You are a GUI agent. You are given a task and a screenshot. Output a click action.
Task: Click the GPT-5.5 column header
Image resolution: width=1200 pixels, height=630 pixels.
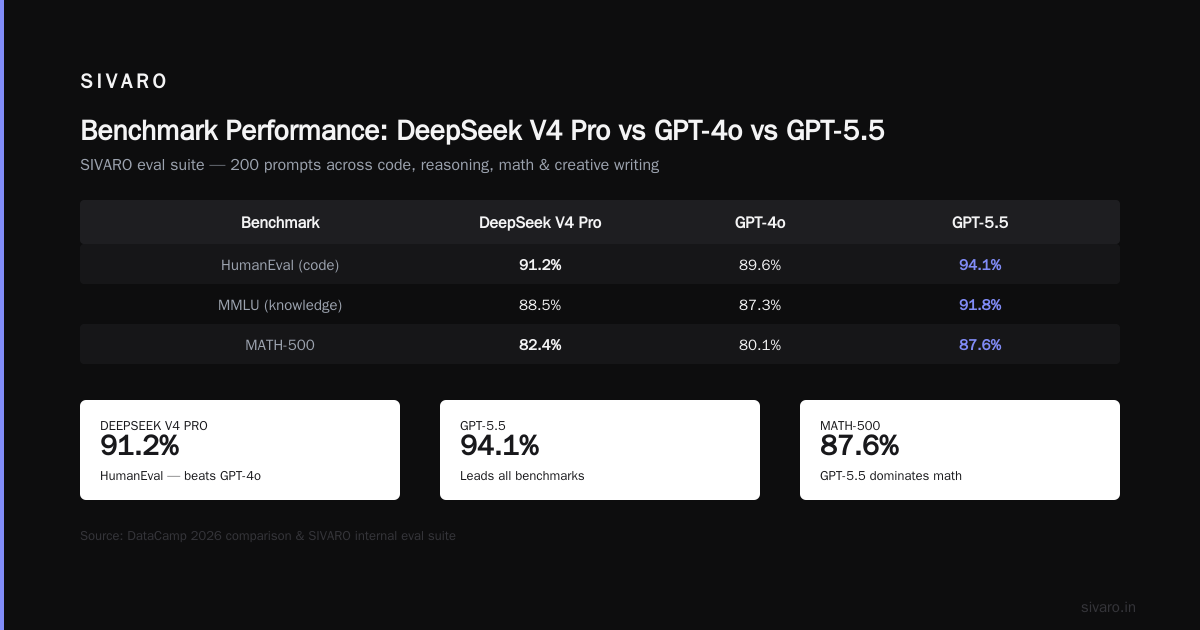(x=980, y=223)
